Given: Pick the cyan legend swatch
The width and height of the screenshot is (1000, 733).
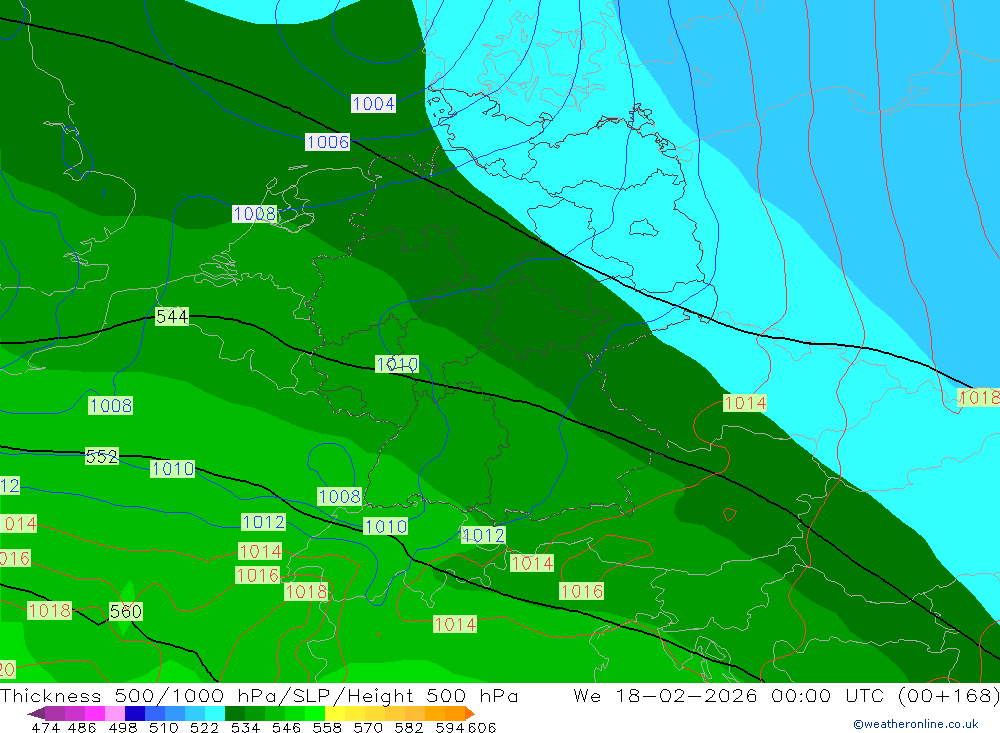Looking at the screenshot, I should click(215, 713).
